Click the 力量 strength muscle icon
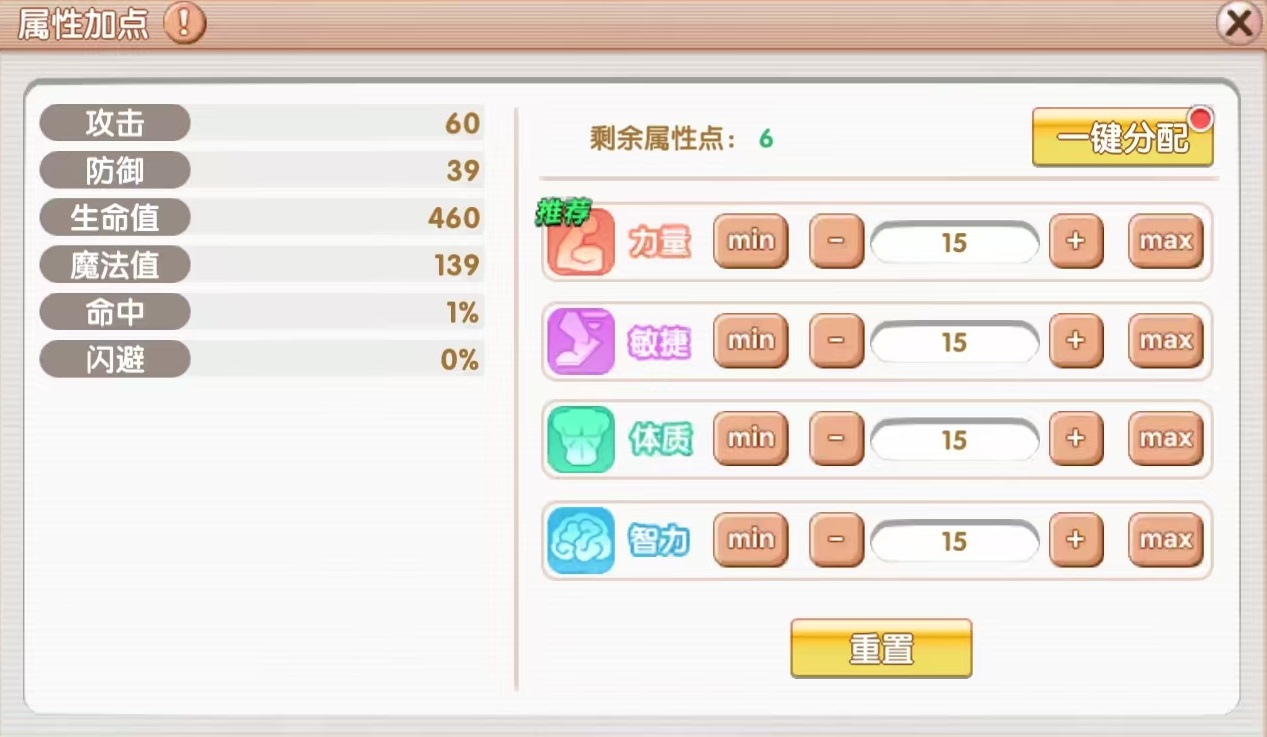The height and width of the screenshot is (737, 1267). [581, 242]
